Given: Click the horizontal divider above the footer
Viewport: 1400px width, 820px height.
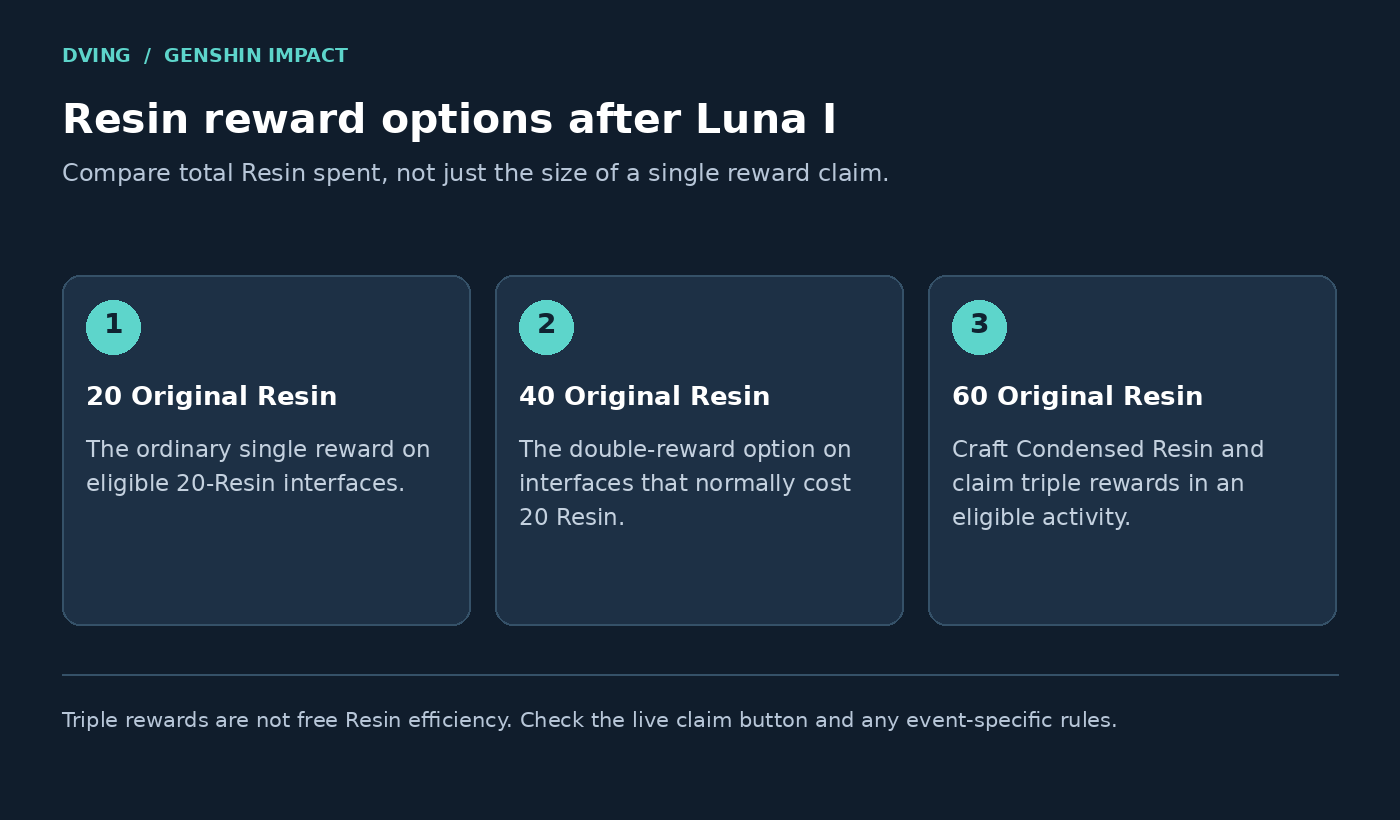Looking at the screenshot, I should [x=700, y=675].
